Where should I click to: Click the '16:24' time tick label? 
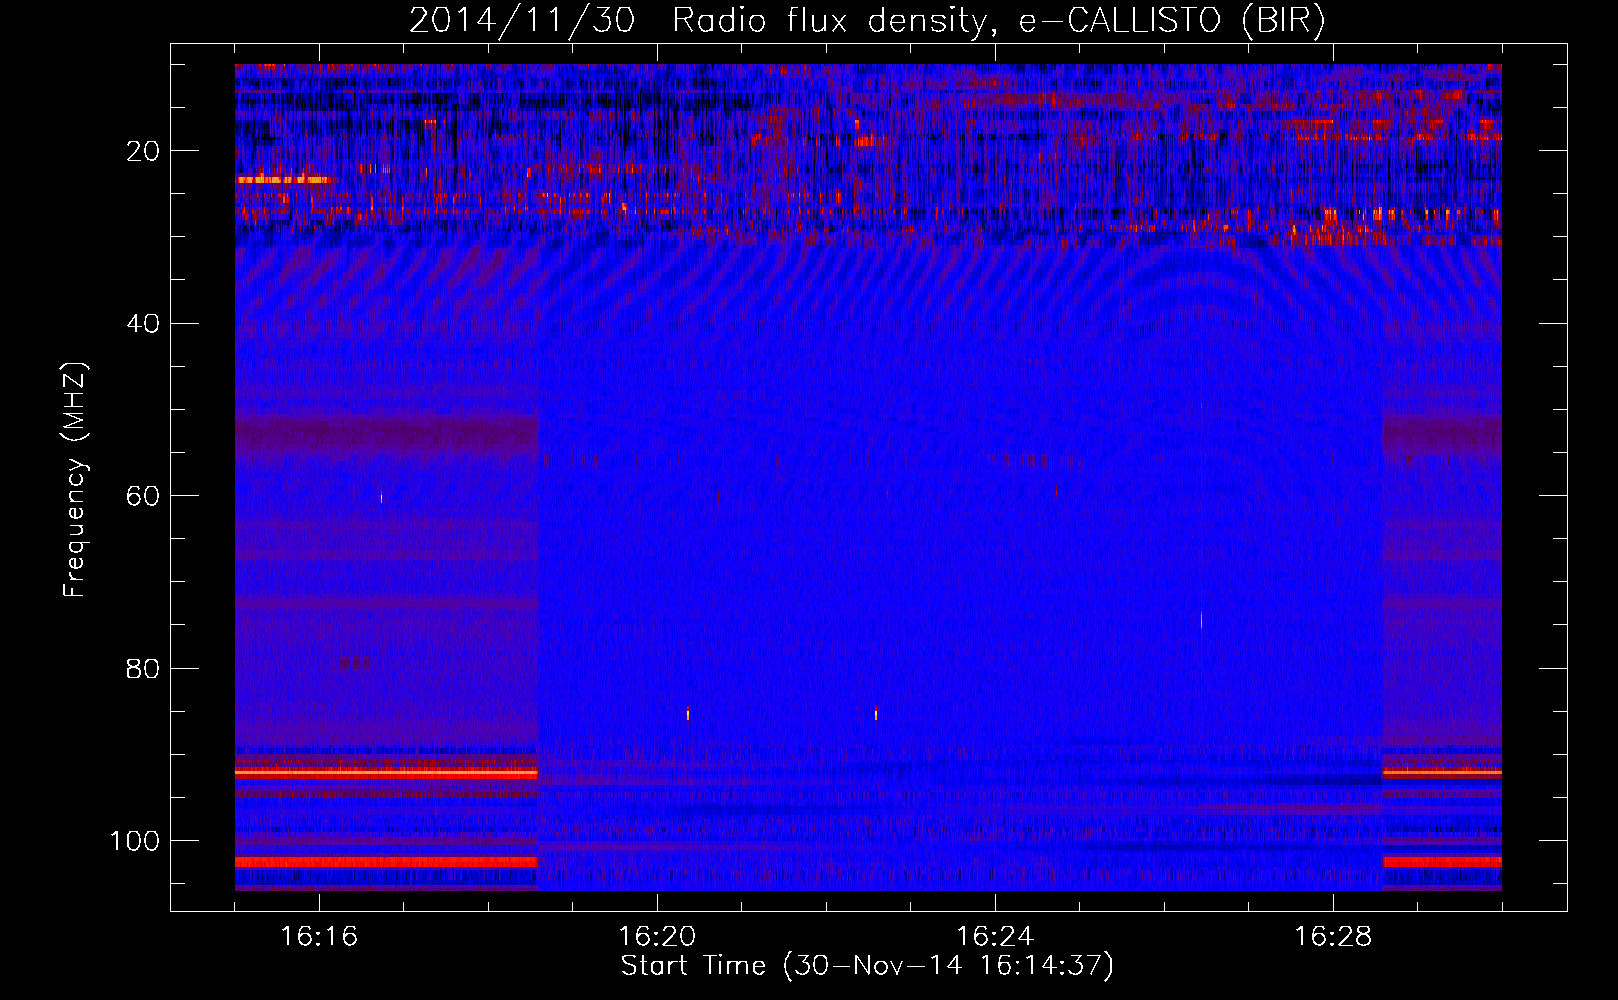coord(995,937)
